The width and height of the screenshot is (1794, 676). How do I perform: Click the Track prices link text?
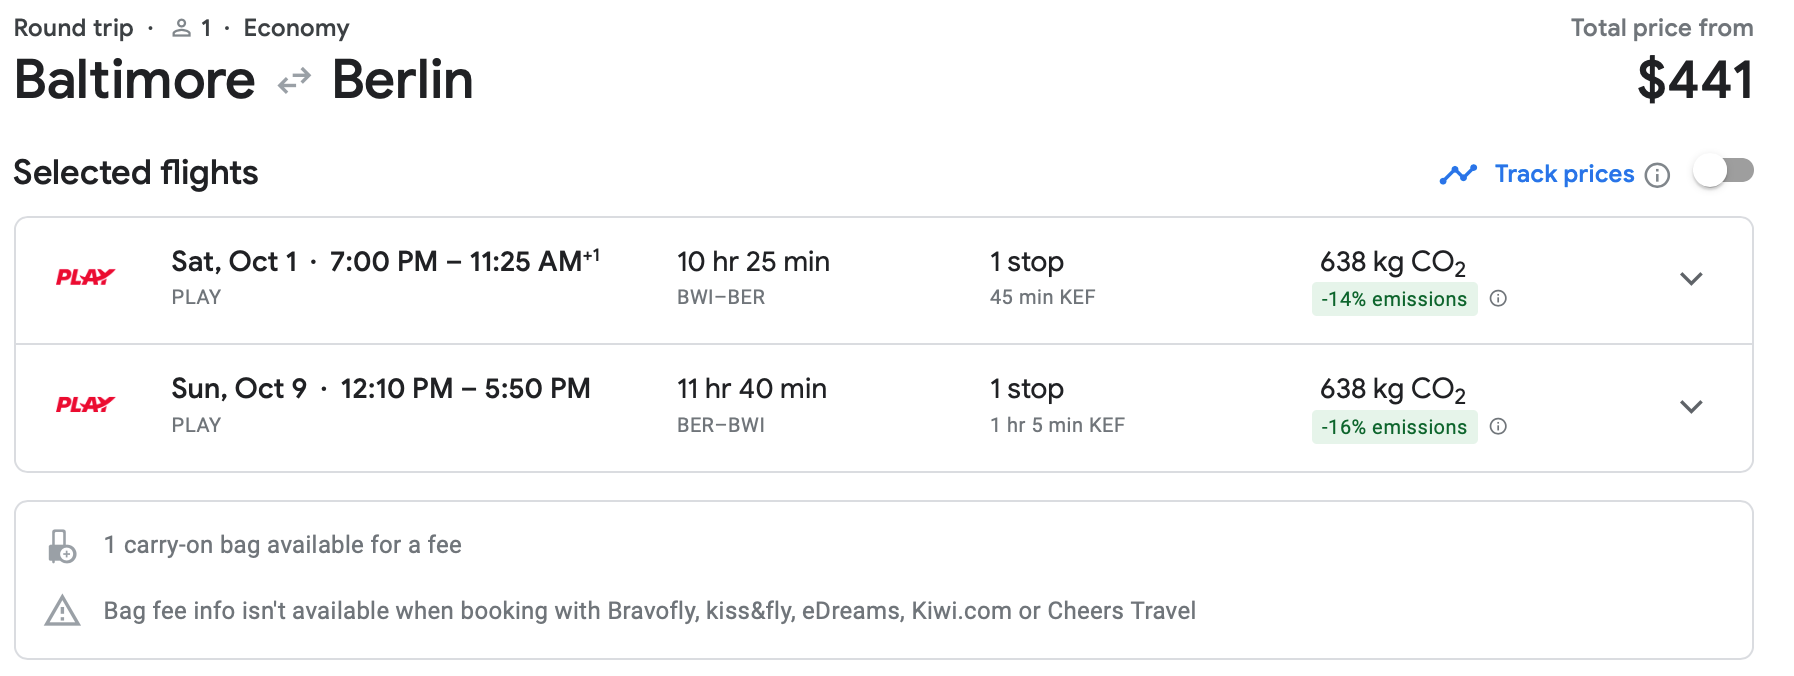[x=1564, y=174]
